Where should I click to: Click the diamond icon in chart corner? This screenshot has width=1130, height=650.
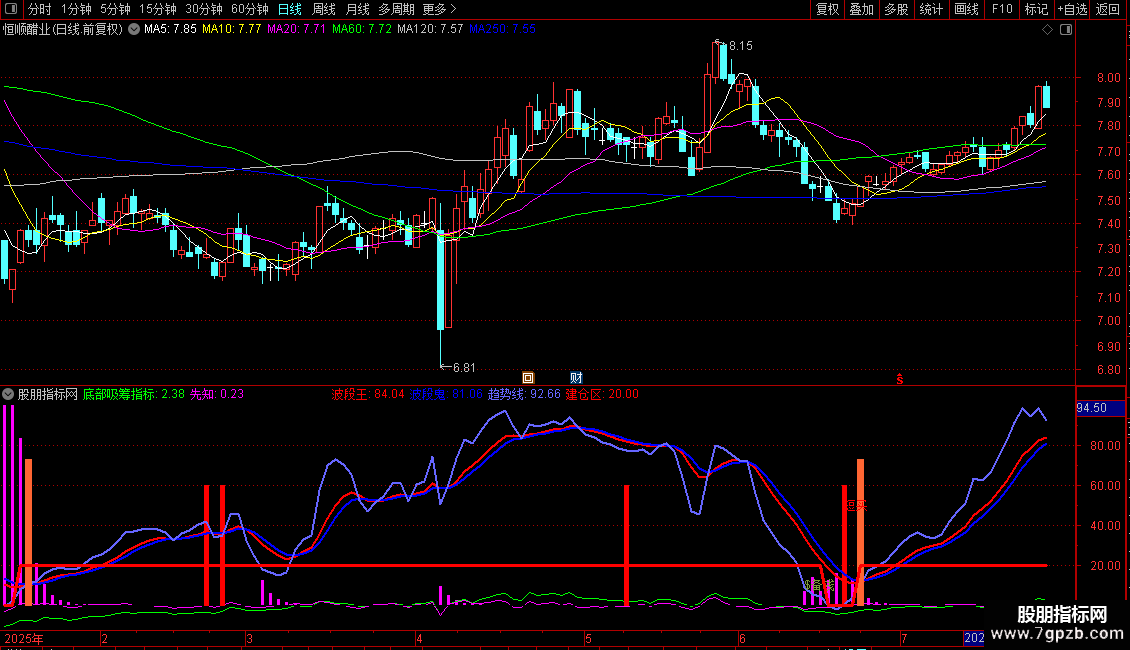tap(1048, 30)
